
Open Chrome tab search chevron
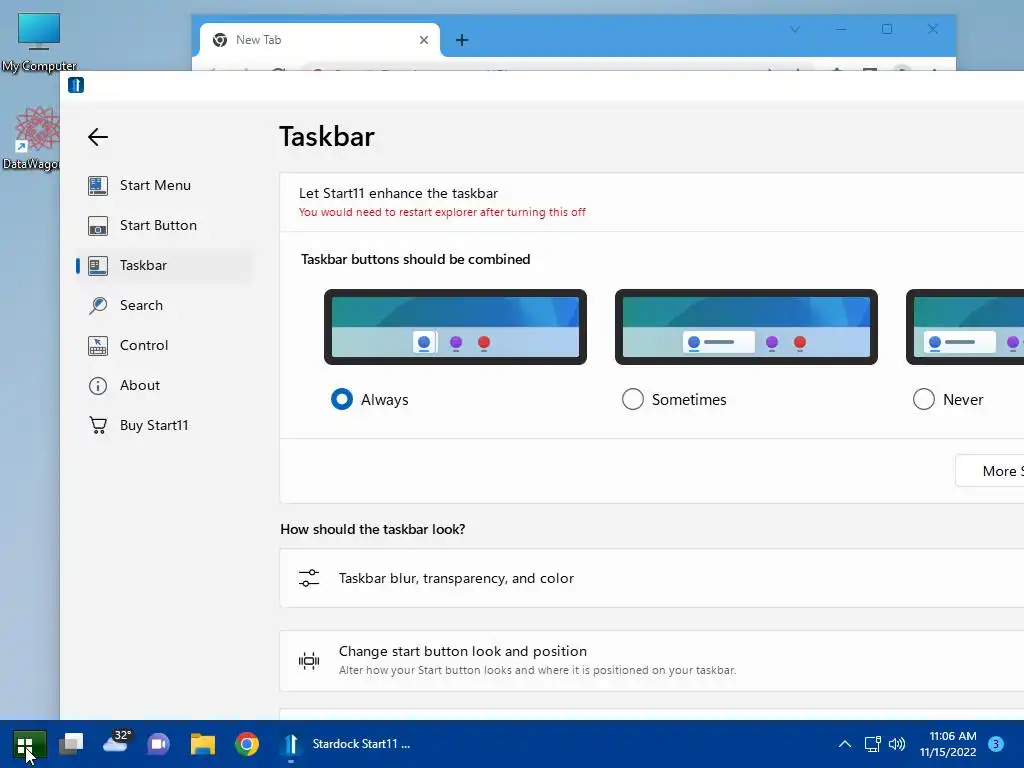pyautogui.click(x=795, y=29)
